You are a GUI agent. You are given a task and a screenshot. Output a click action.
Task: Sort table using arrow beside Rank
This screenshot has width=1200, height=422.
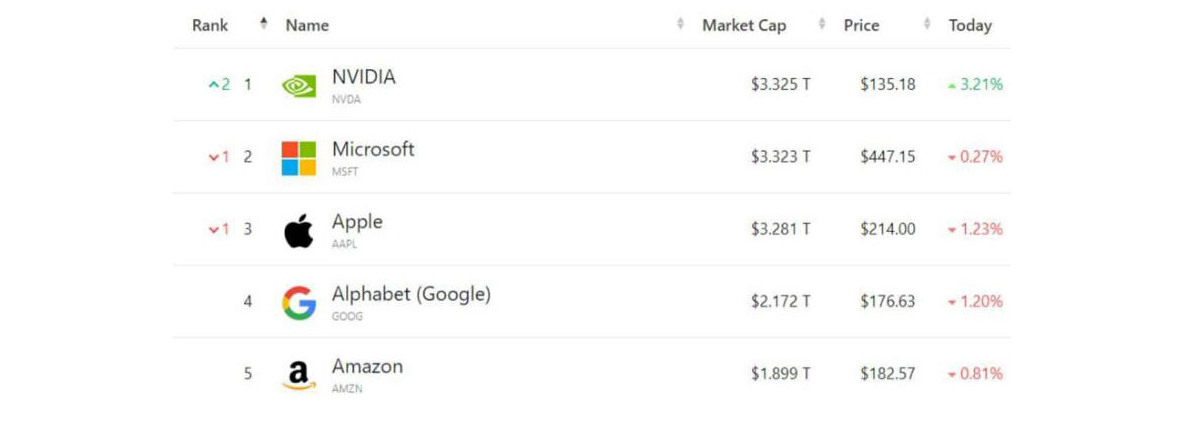(x=264, y=23)
